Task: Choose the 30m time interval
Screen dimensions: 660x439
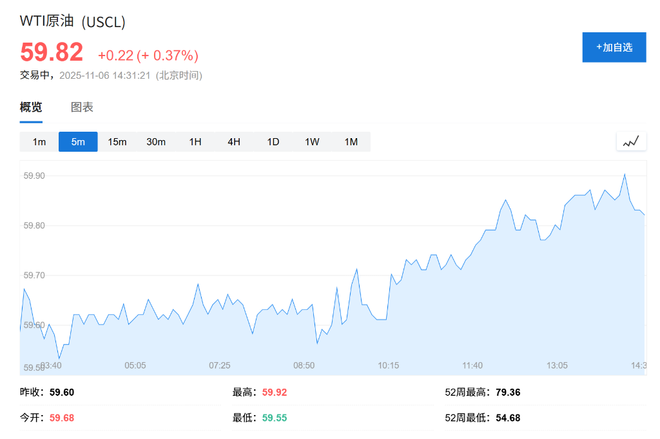Action: (x=156, y=142)
